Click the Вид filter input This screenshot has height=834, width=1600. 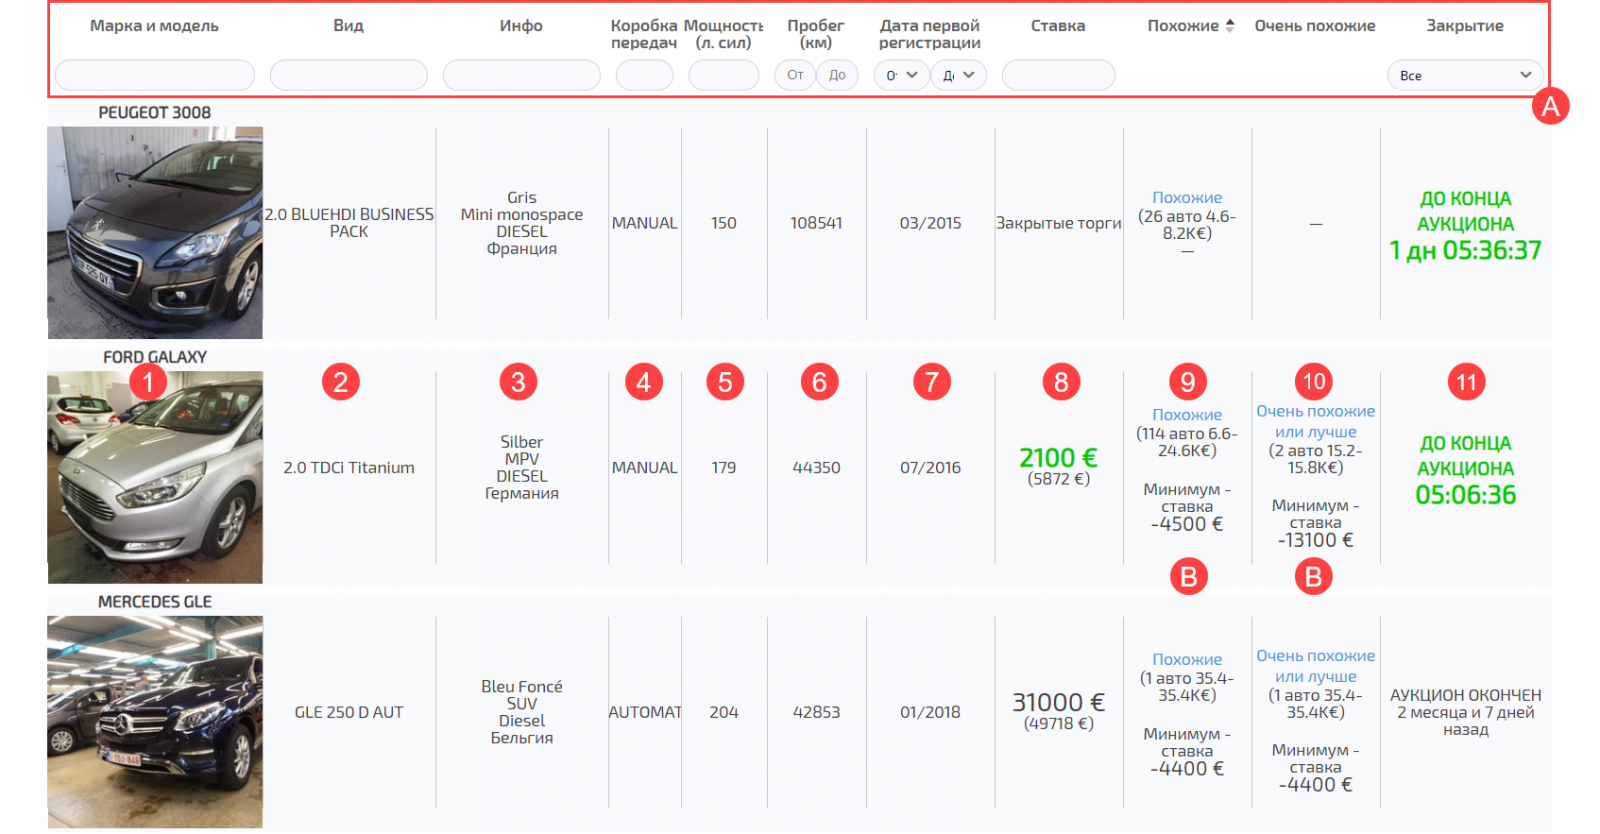(348, 75)
